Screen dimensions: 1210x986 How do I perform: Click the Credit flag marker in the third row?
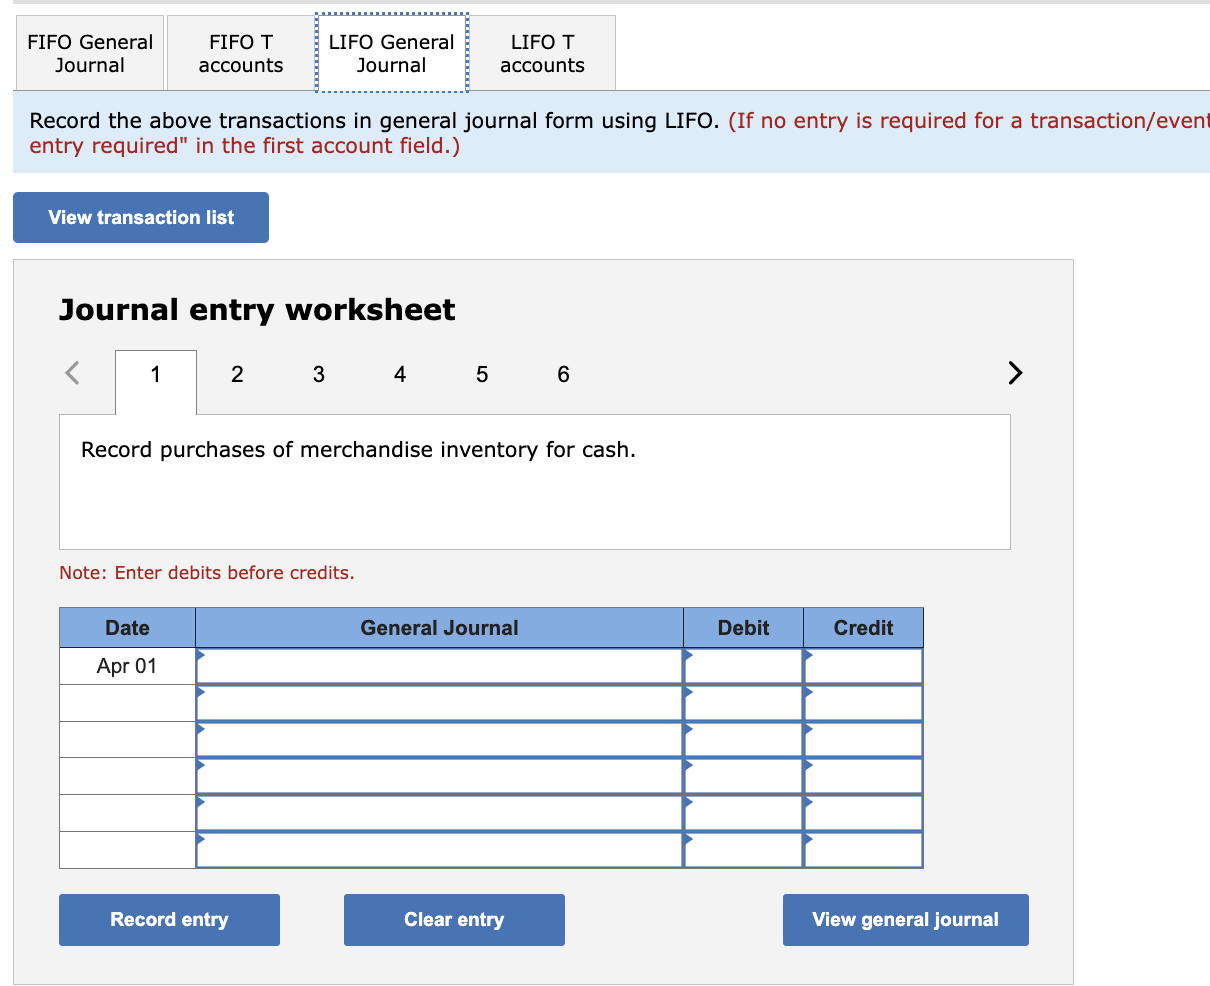pos(808,729)
